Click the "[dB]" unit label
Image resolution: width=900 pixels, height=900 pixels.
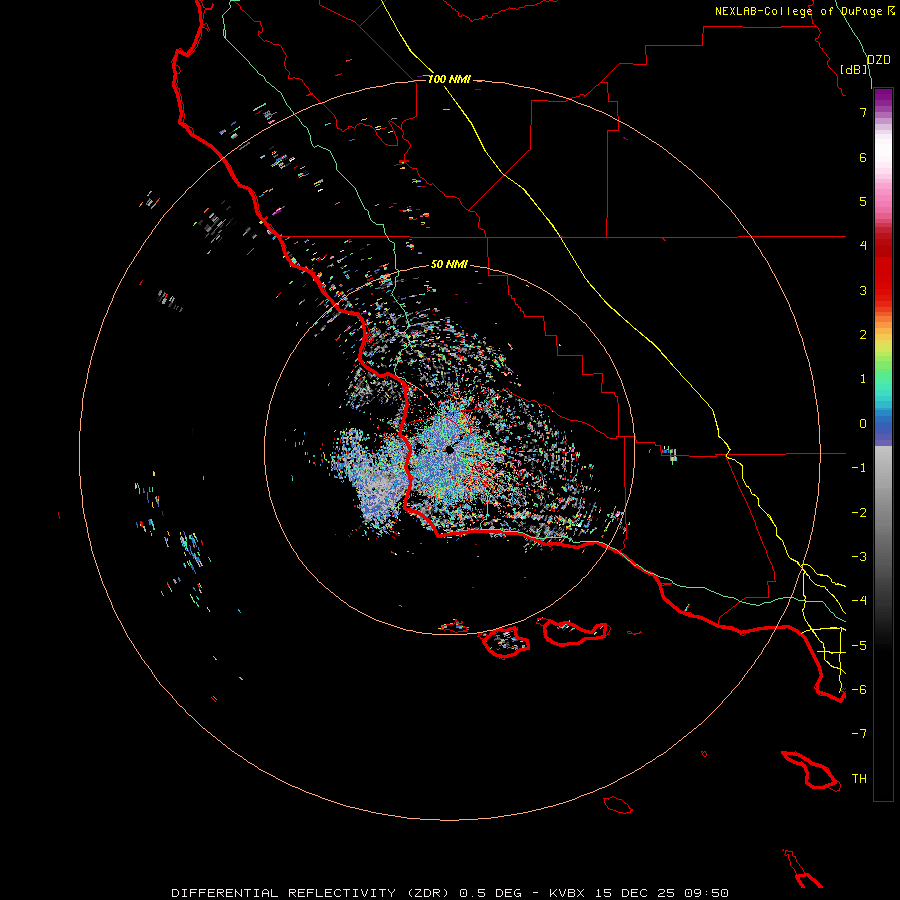pos(854,69)
